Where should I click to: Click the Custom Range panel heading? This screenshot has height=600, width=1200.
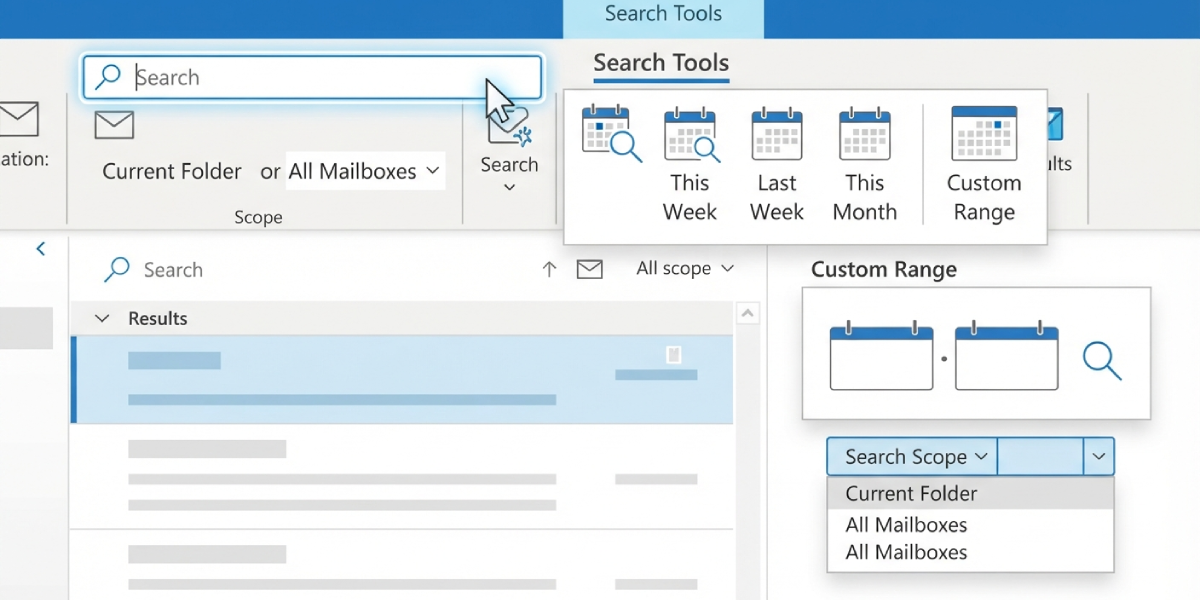tap(884, 269)
